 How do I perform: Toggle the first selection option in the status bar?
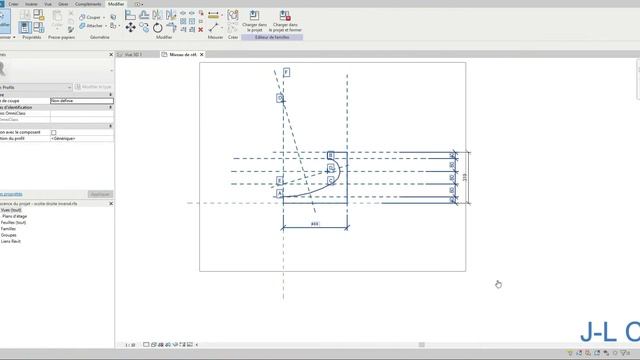(570, 353)
